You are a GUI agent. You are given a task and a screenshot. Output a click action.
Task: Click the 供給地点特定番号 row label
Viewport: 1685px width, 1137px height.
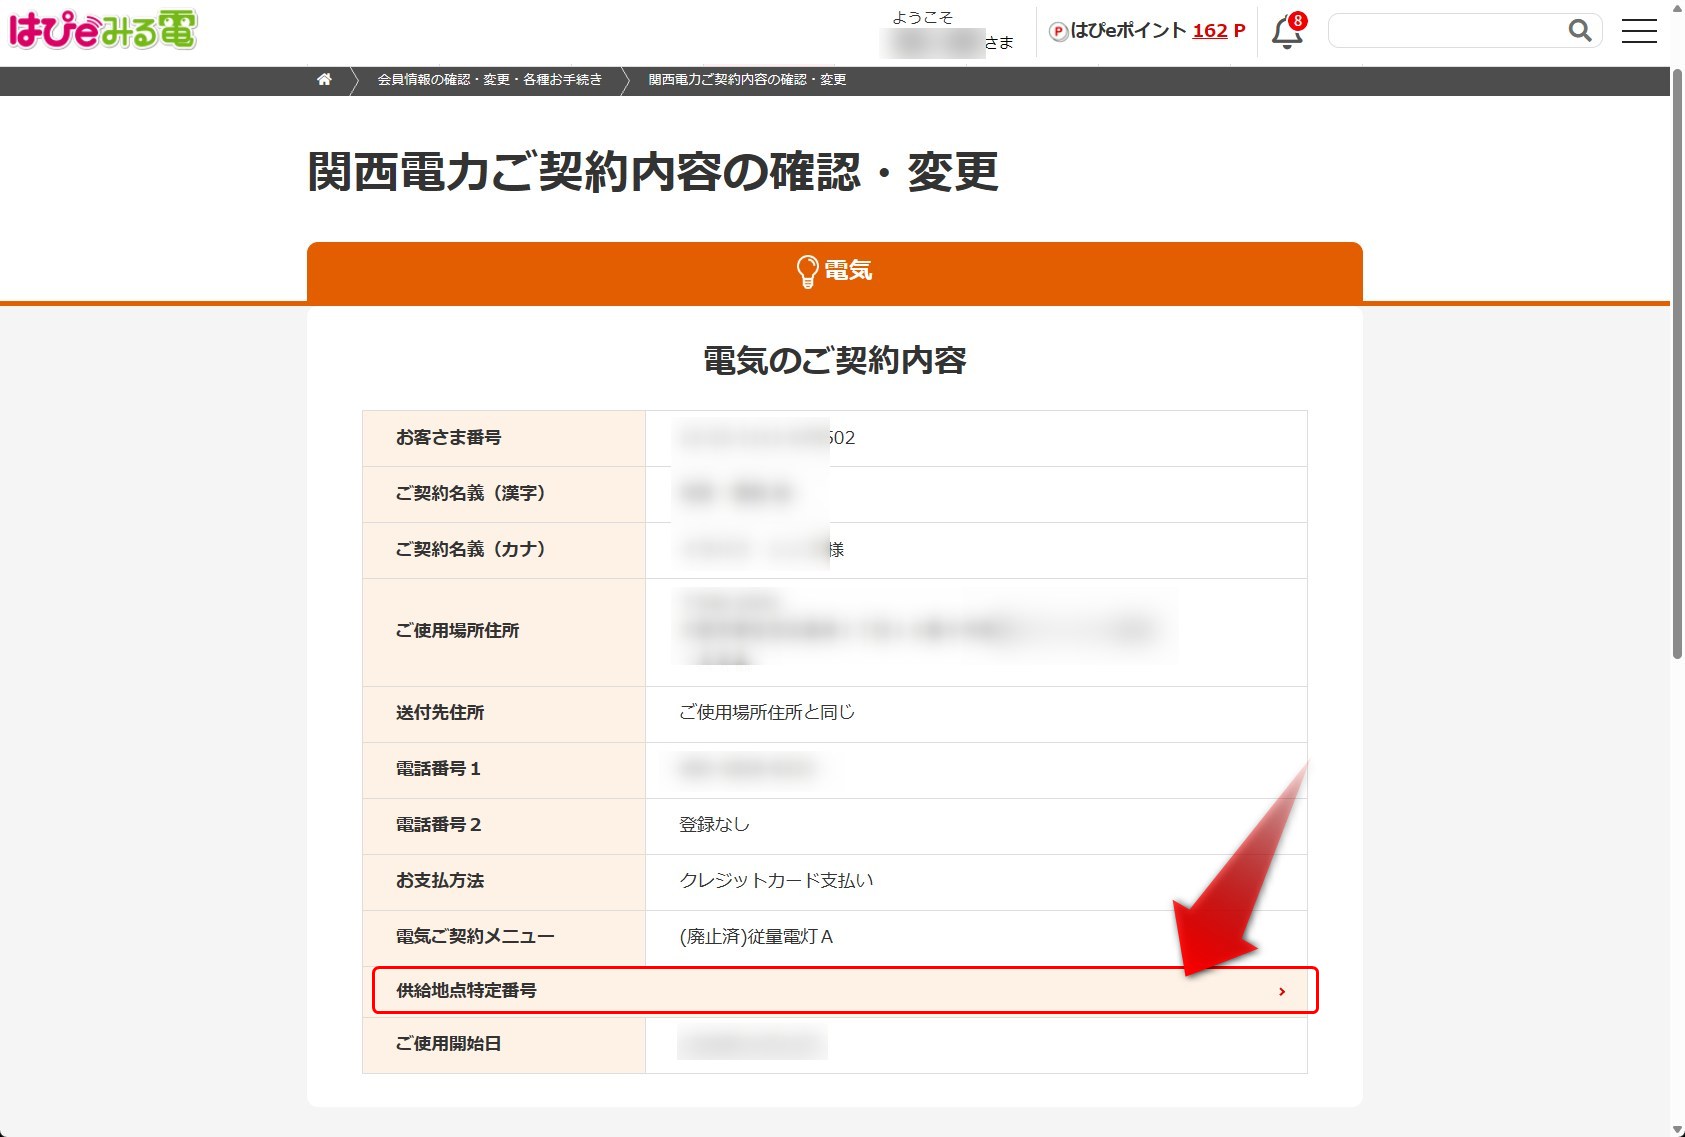[x=466, y=991]
